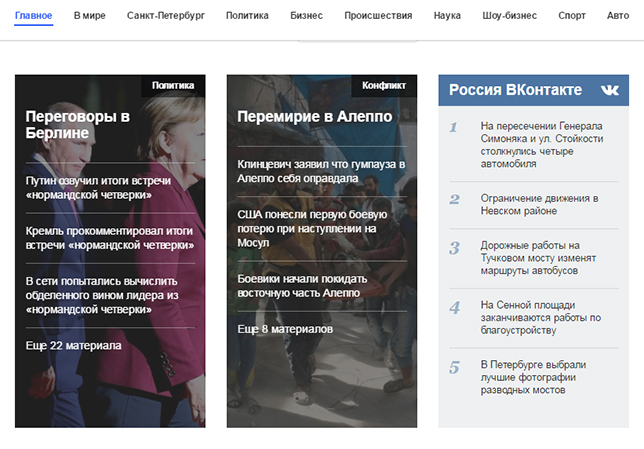Open the Происшествия tab

[x=378, y=16]
